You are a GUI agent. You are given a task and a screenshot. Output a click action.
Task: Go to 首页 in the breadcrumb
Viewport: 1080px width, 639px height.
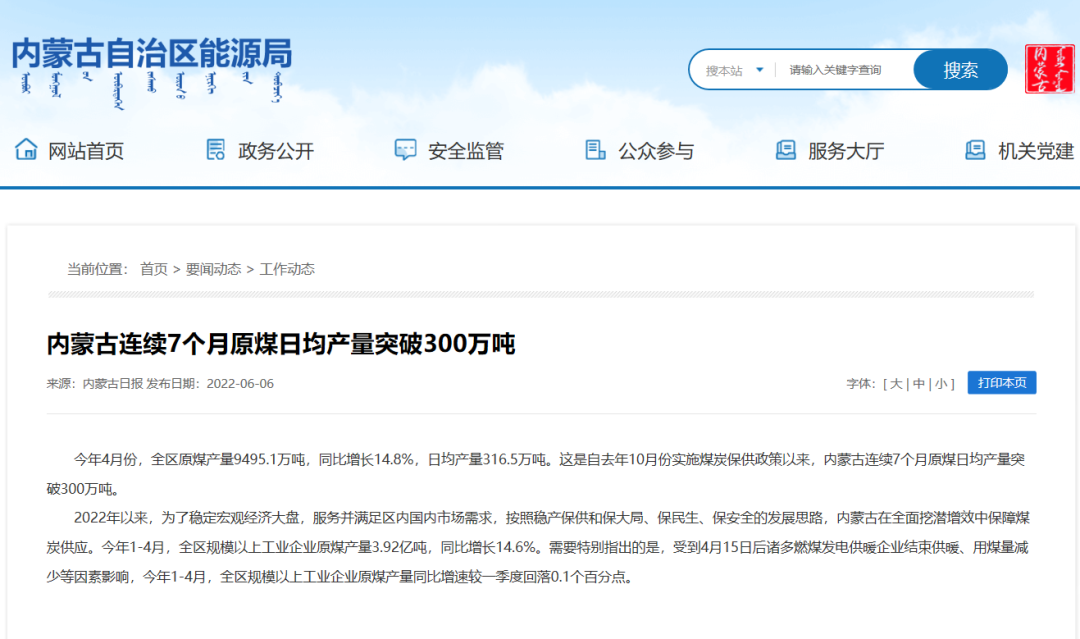click(154, 269)
